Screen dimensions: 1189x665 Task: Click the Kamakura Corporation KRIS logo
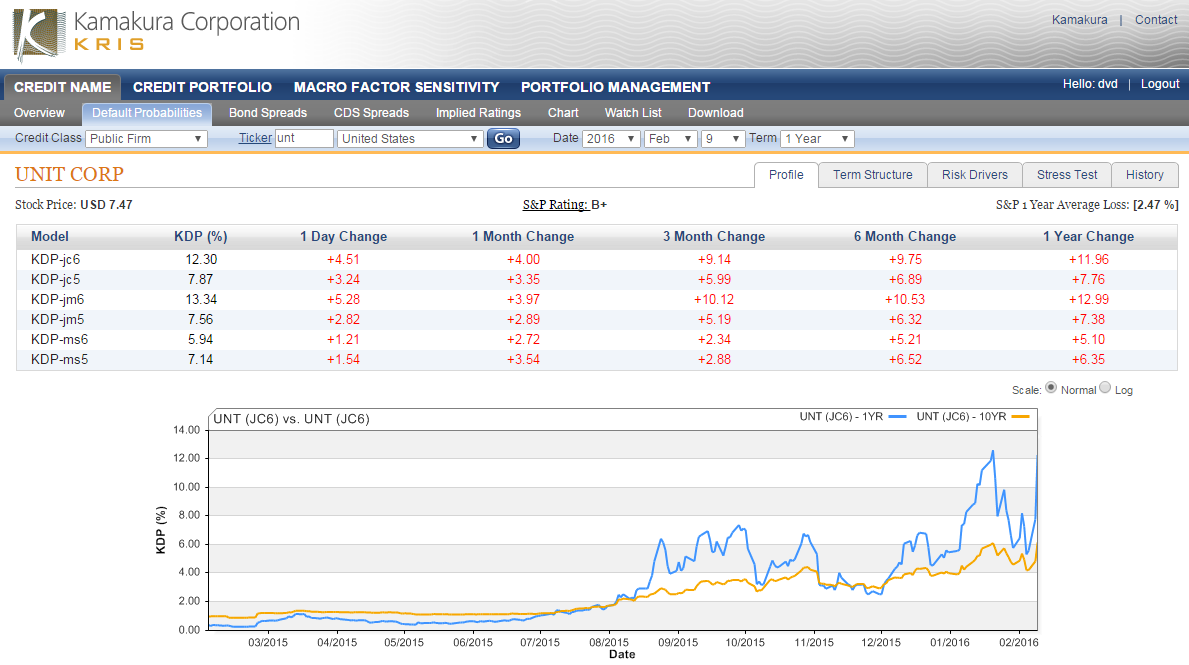coord(157,34)
